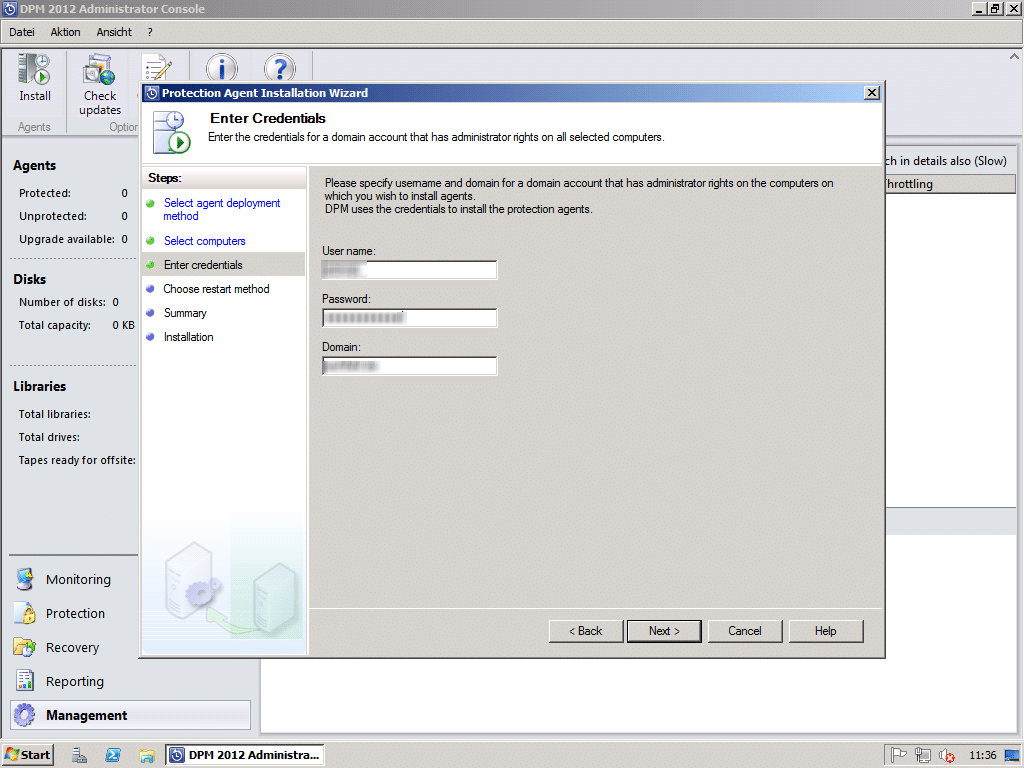
Task: Click the Throttling column header
Action: click(x=950, y=184)
